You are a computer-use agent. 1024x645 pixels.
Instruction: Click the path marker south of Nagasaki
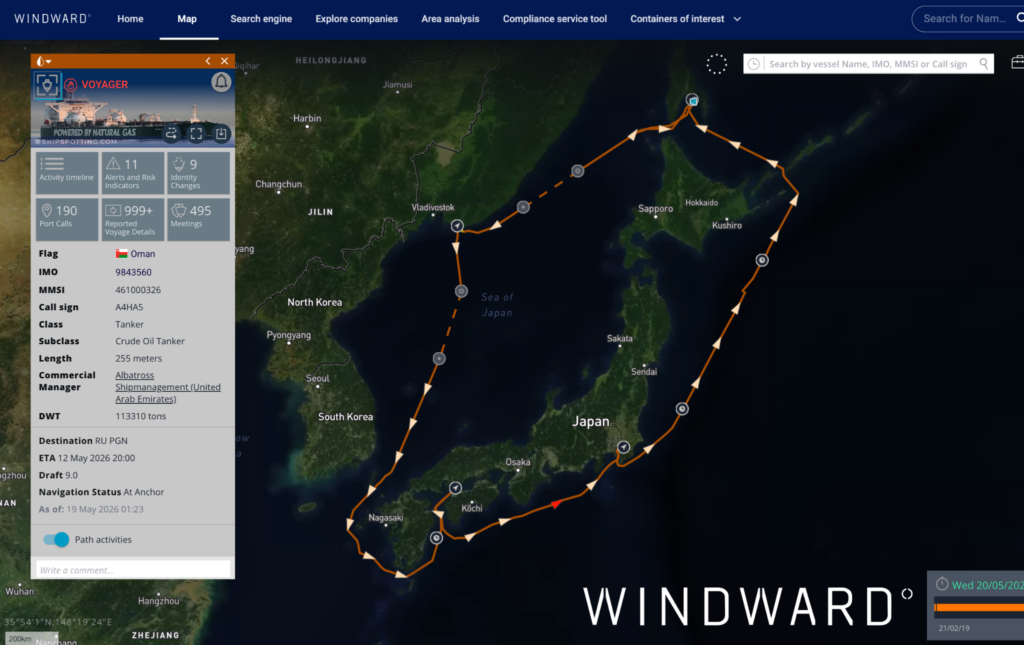pos(436,538)
